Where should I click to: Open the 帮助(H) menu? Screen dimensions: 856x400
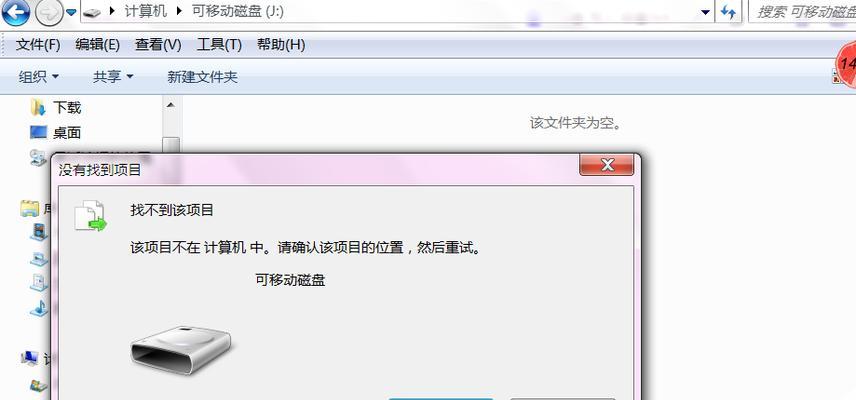281,45
